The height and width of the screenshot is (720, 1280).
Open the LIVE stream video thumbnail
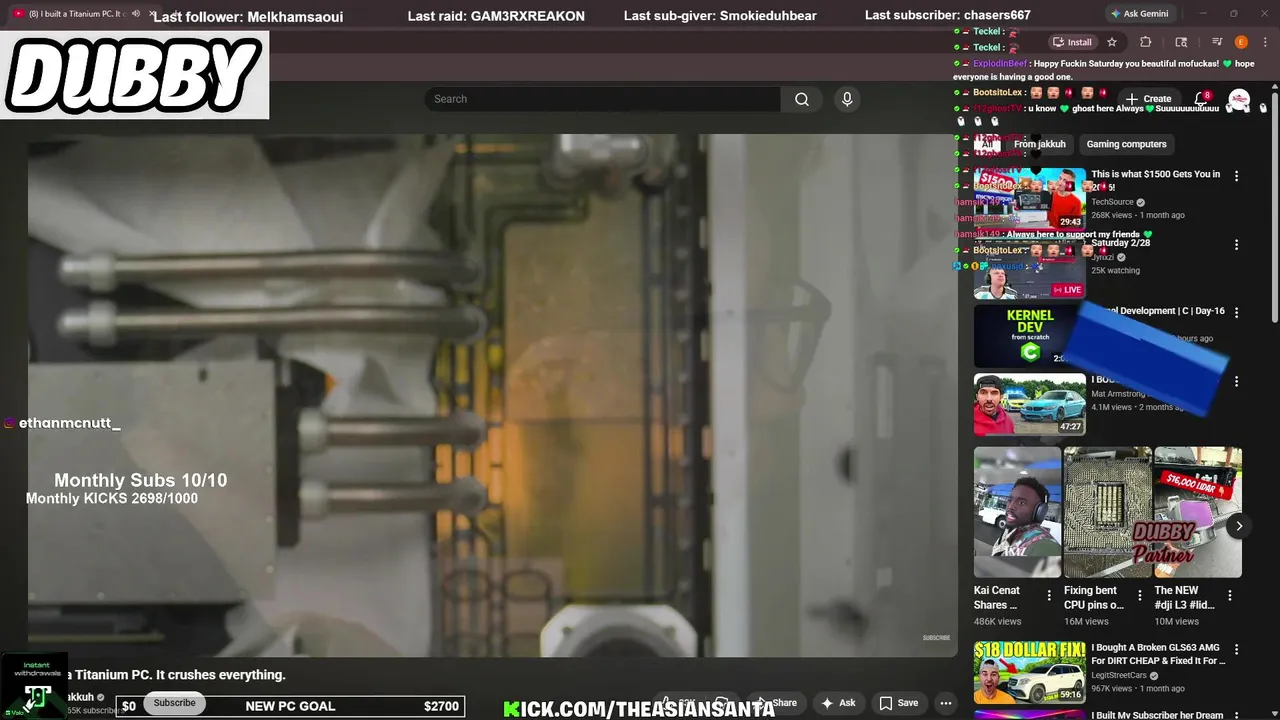pyautogui.click(x=1030, y=267)
